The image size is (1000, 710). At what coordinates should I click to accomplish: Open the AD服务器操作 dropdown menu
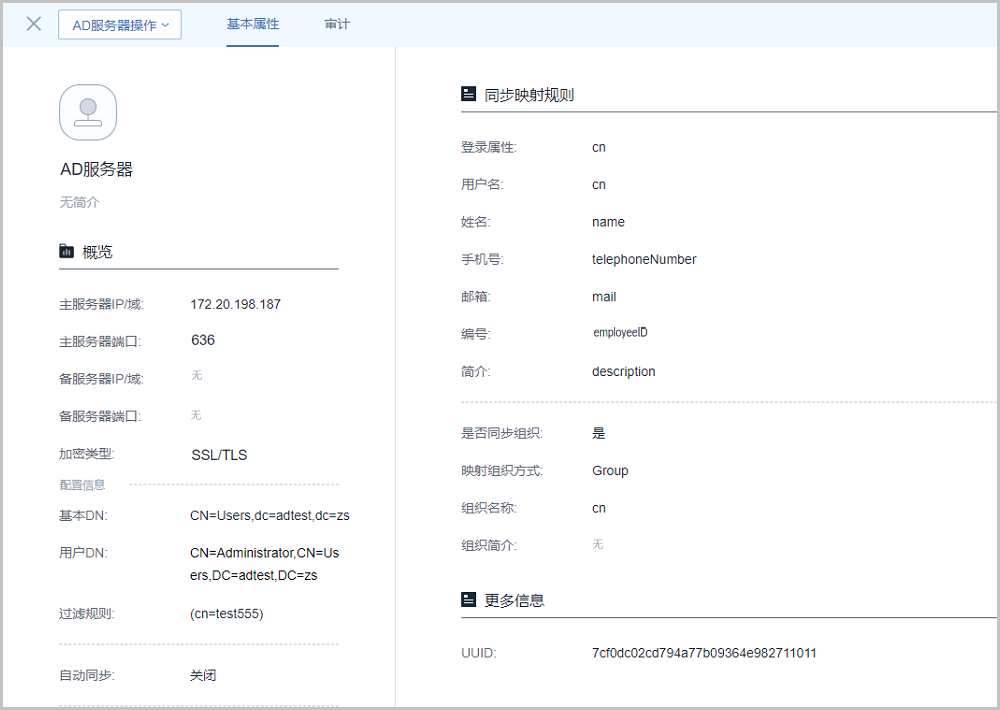click(x=120, y=25)
